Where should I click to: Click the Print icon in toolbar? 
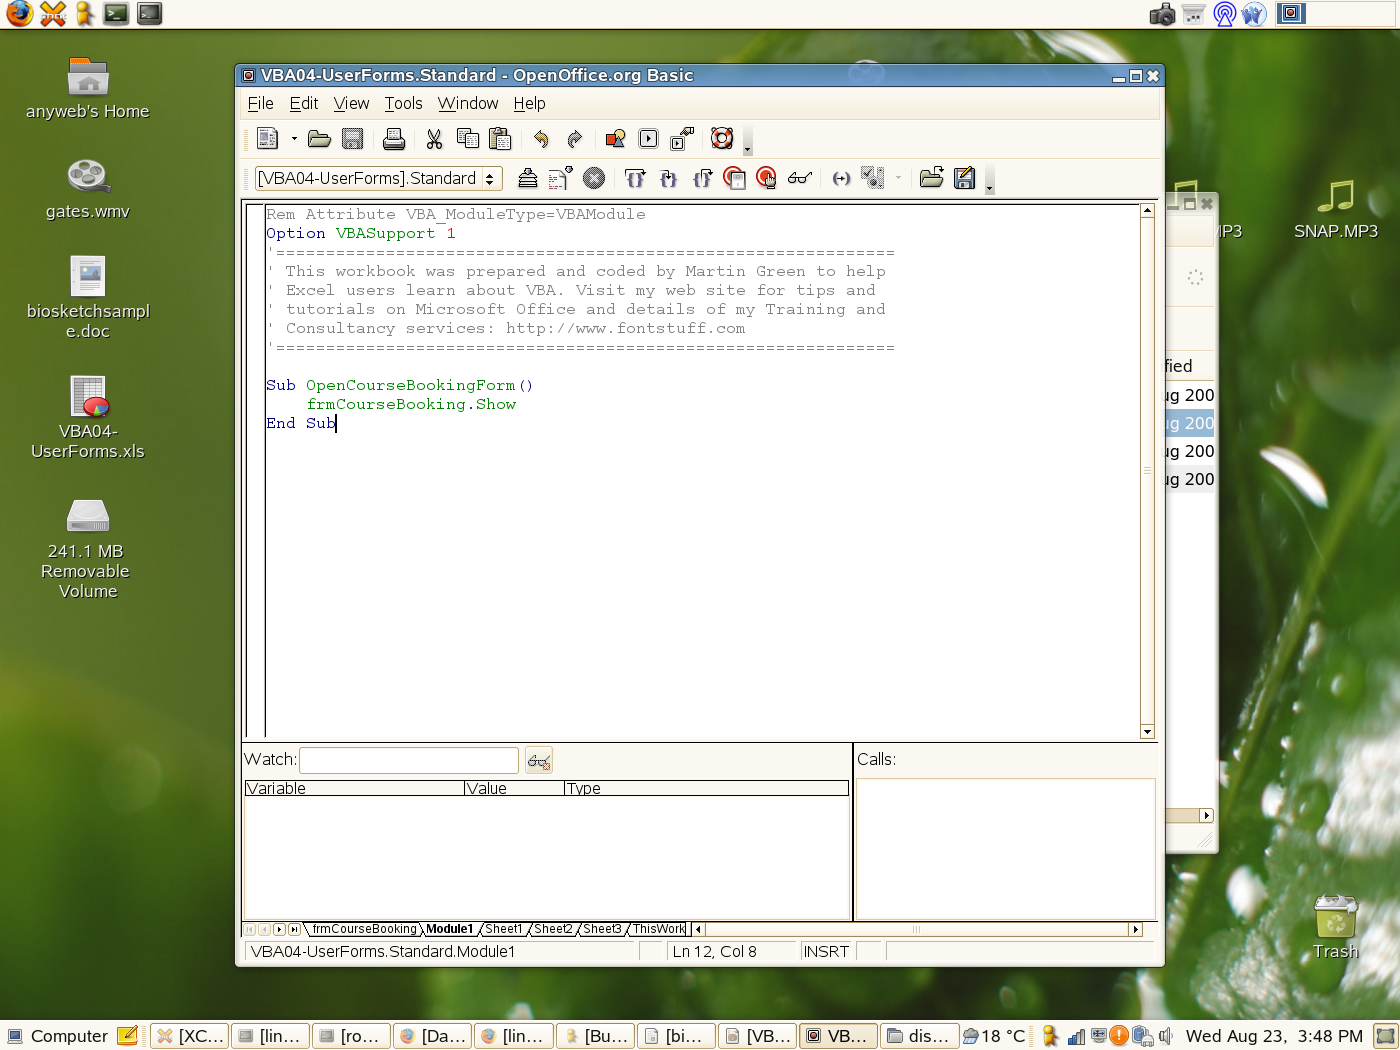coord(394,139)
